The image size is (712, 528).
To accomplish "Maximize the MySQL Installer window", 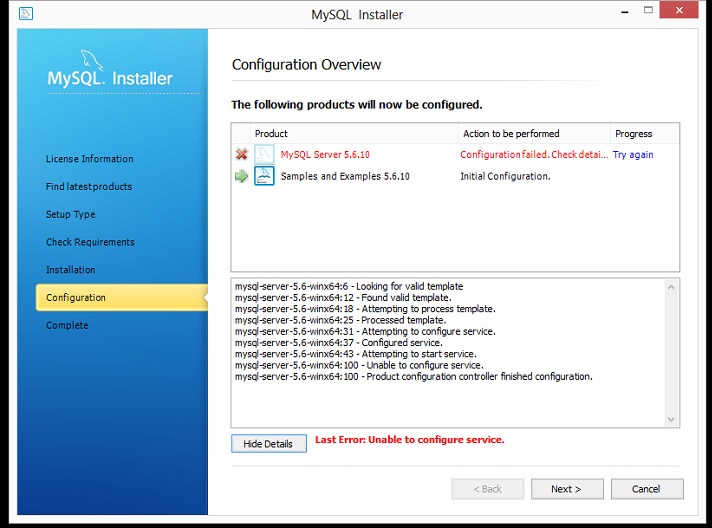I will 648,10.
